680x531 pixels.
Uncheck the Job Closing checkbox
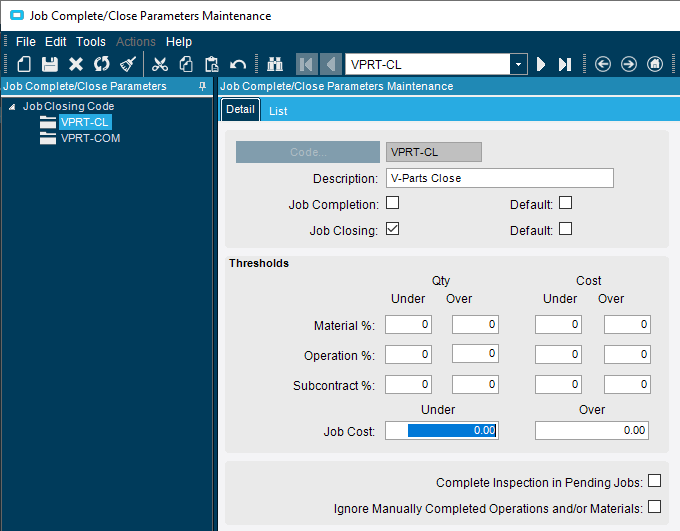click(x=392, y=229)
